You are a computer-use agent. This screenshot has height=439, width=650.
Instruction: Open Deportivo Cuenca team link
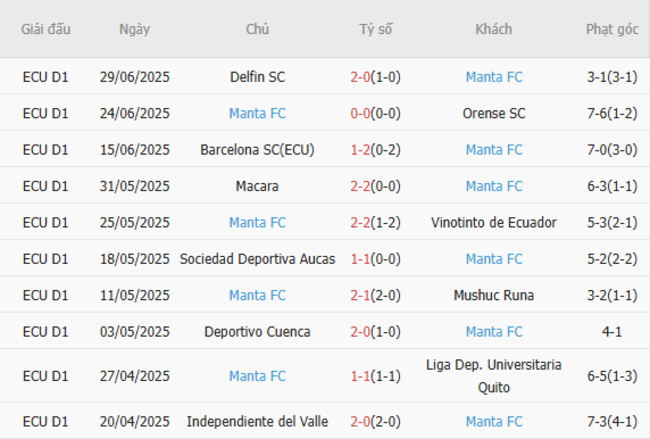tap(257, 331)
